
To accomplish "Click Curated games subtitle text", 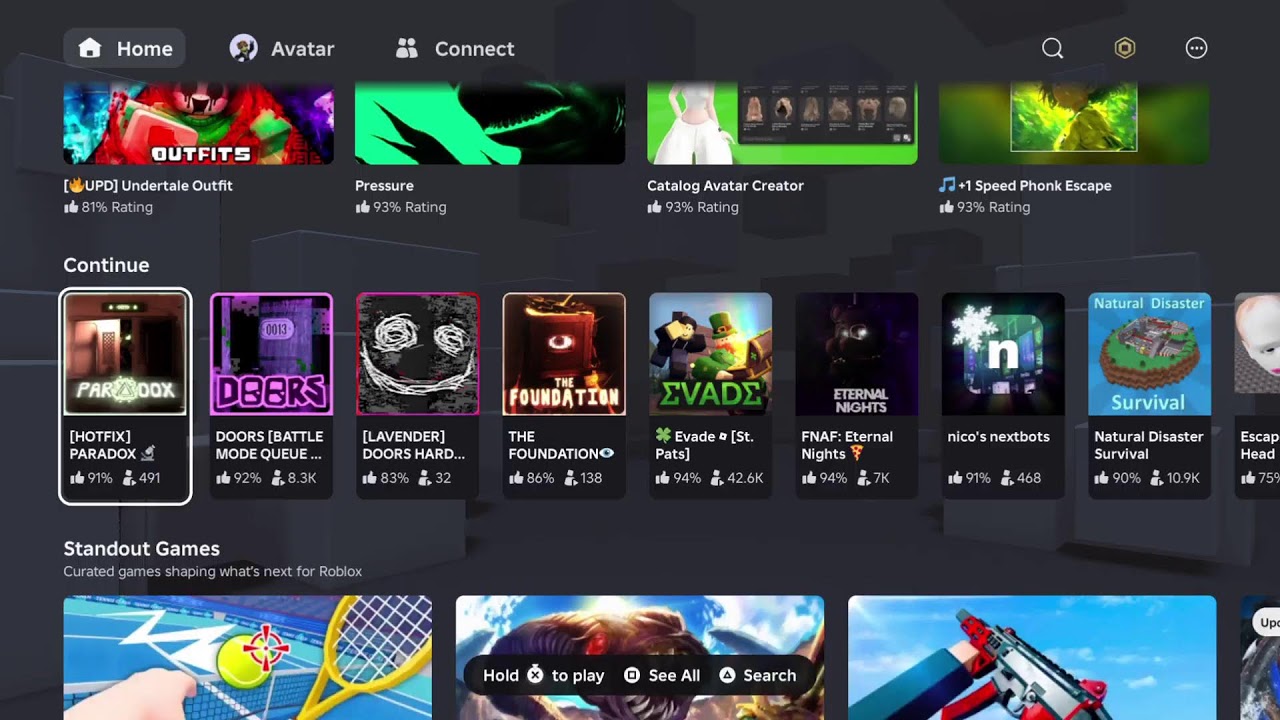I will [212, 572].
